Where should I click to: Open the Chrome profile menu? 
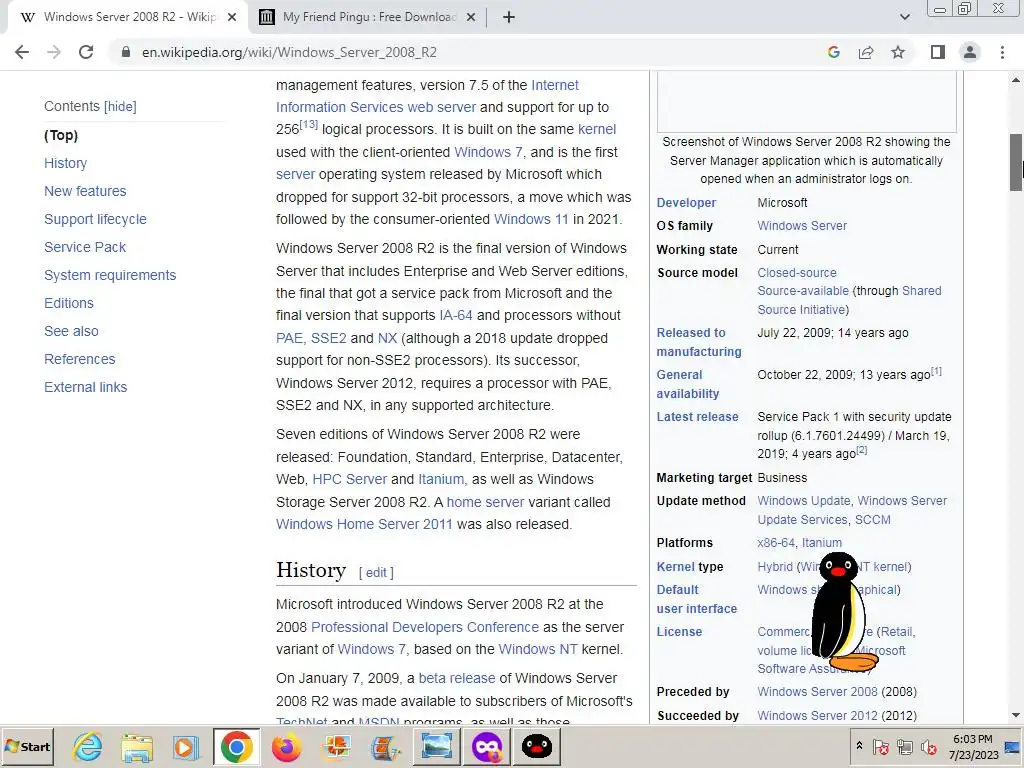pos(970,52)
